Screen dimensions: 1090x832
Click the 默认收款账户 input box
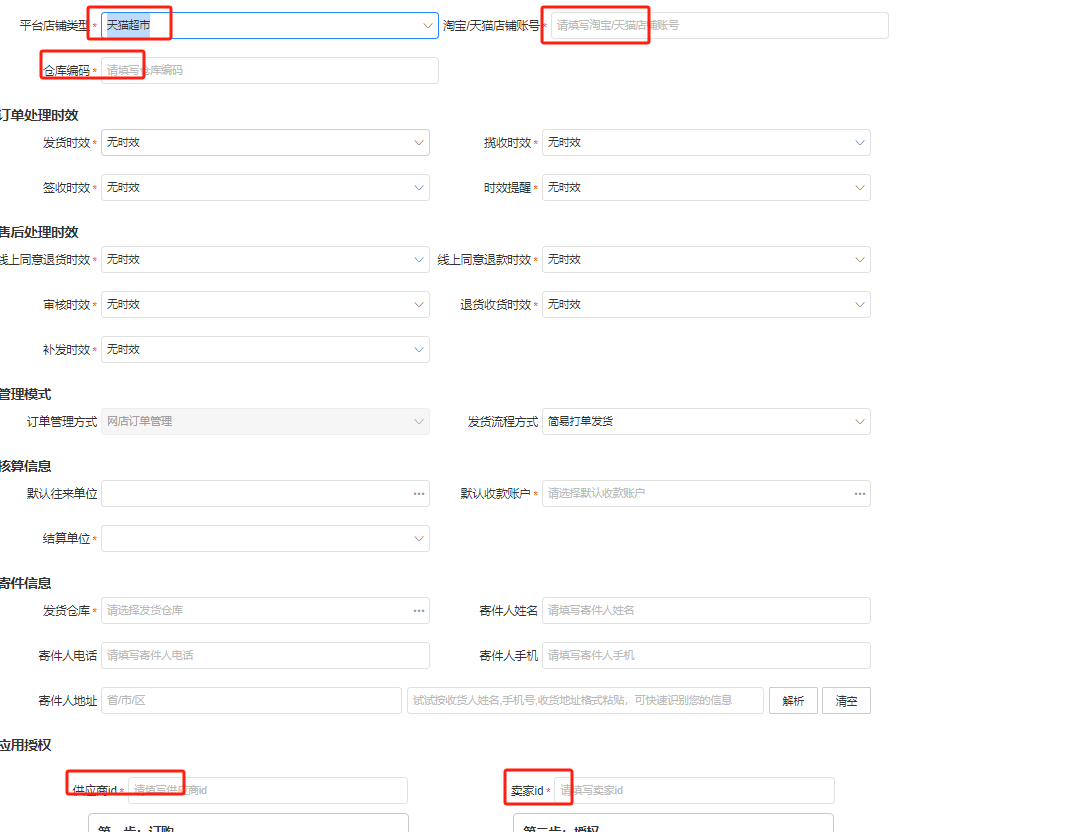coord(706,494)
